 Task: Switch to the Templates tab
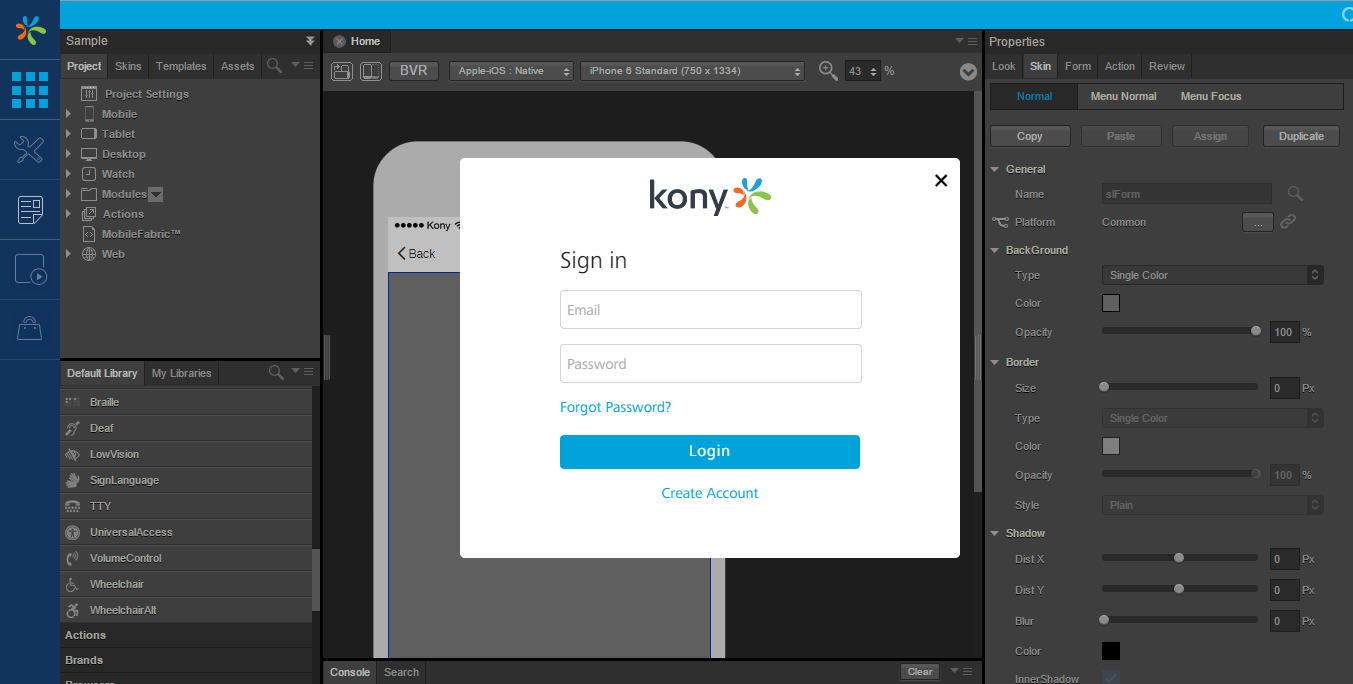(x=181, y=66)
